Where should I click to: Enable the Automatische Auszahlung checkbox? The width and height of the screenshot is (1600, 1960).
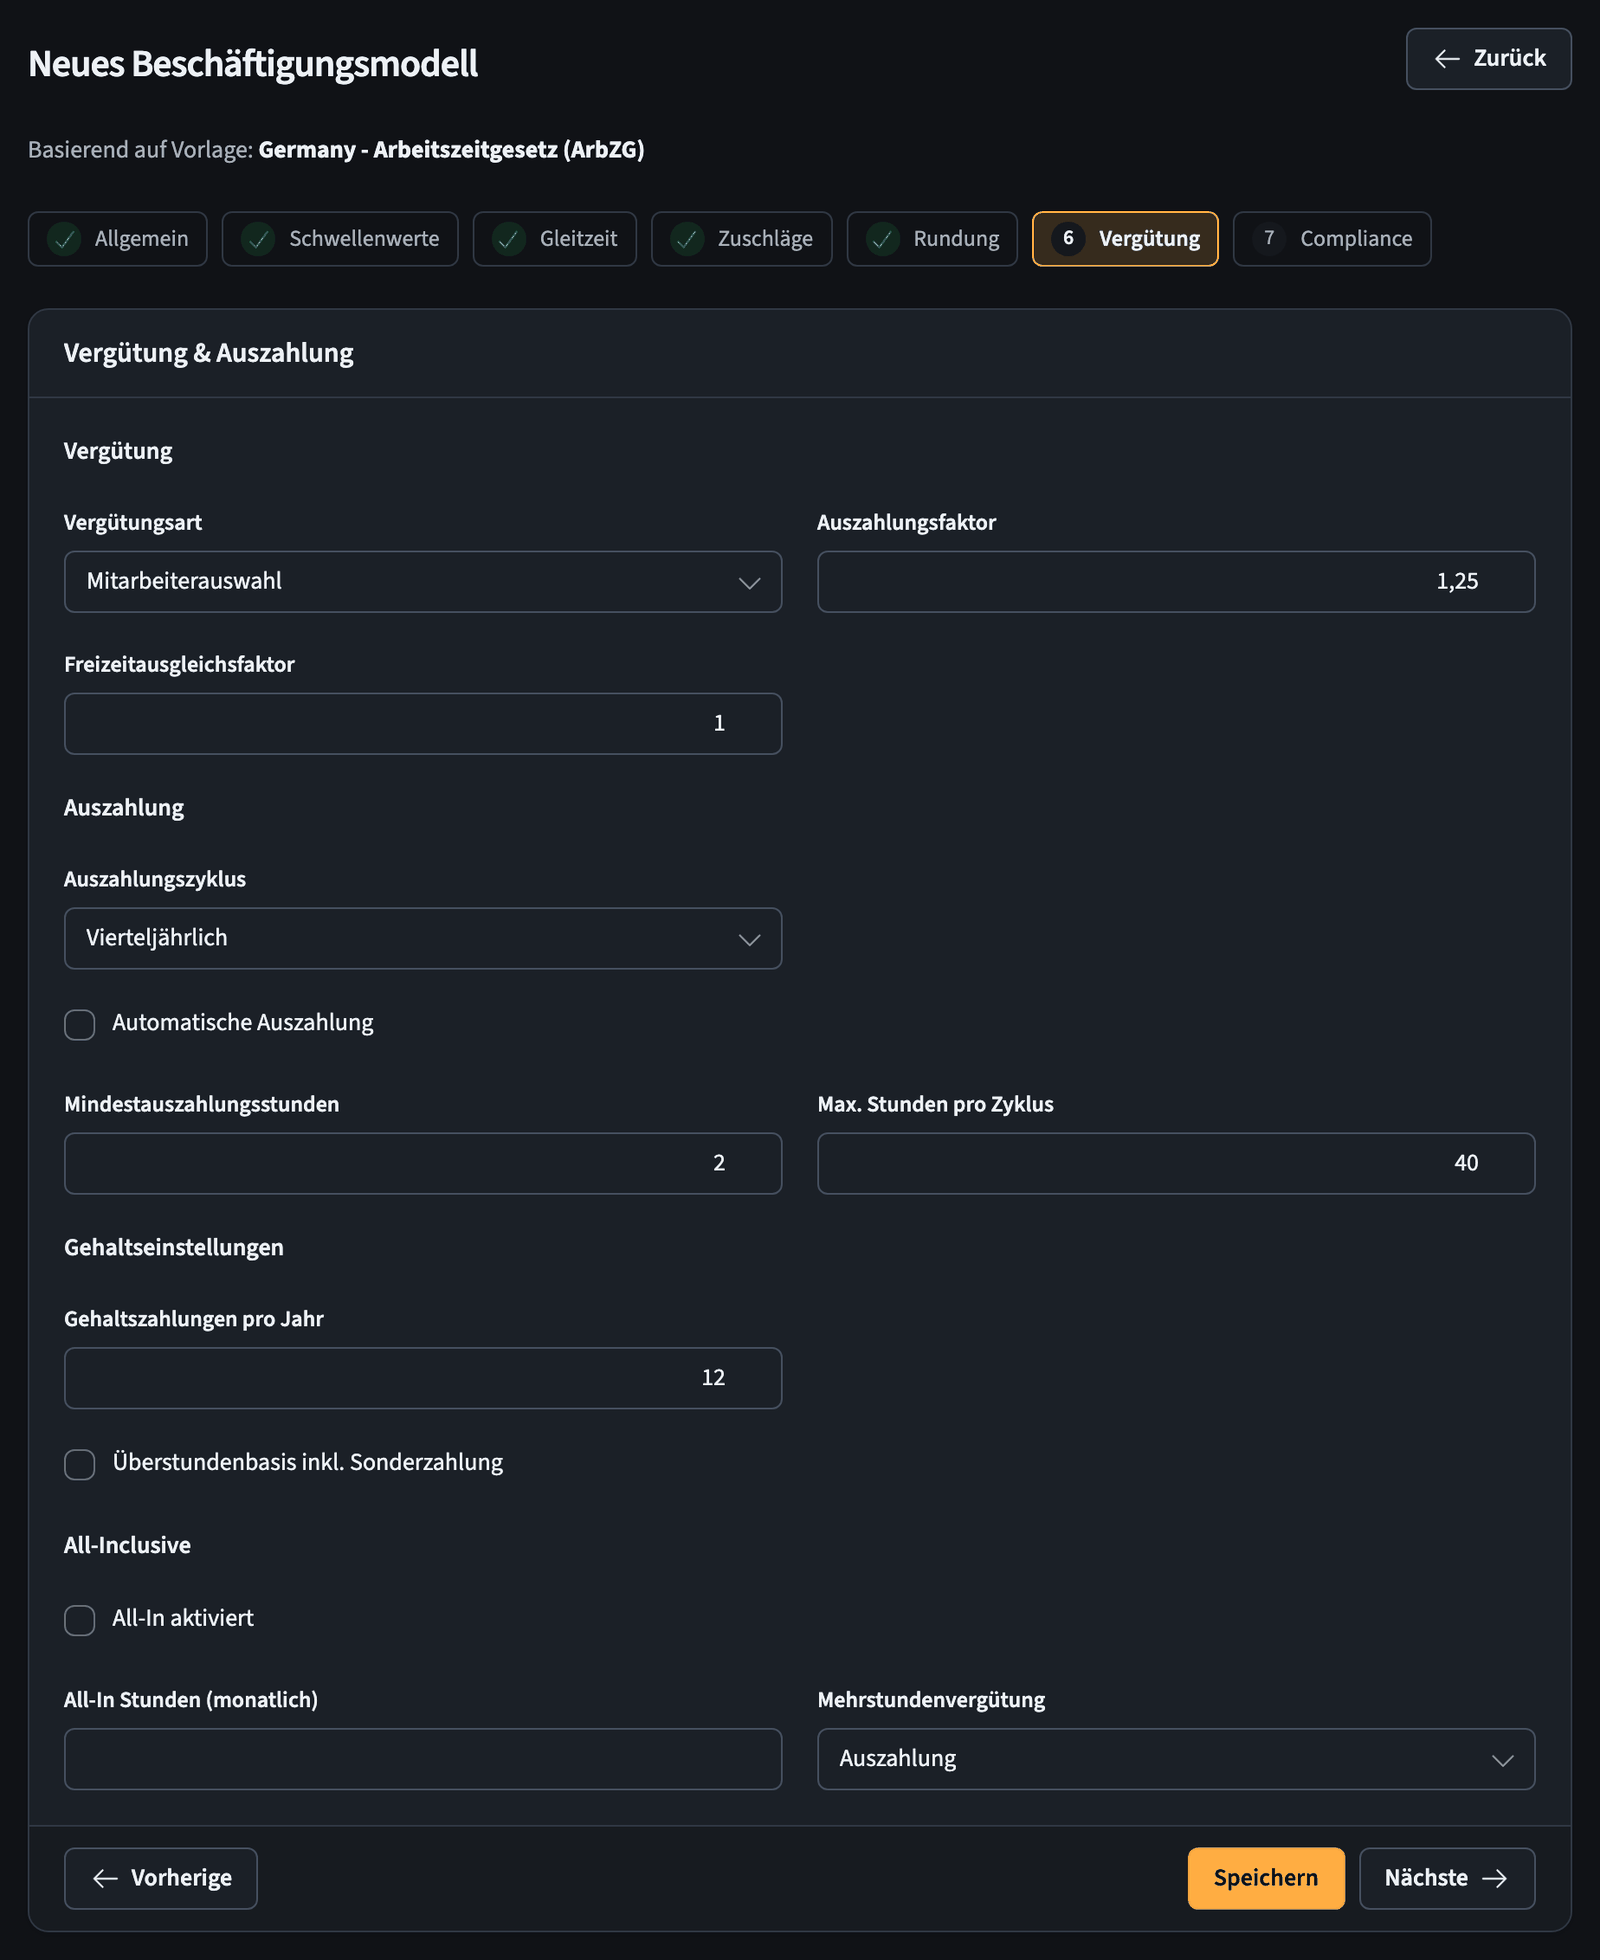coord(80,1024)
